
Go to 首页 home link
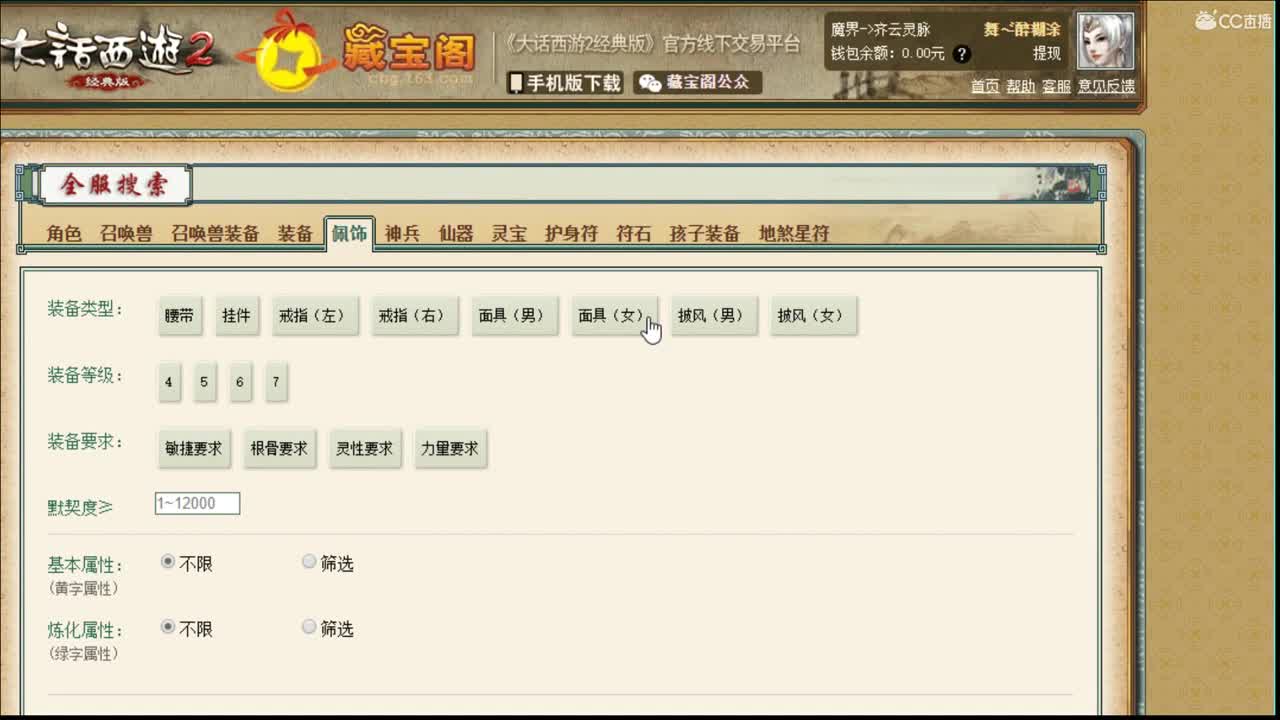point(985,86)
